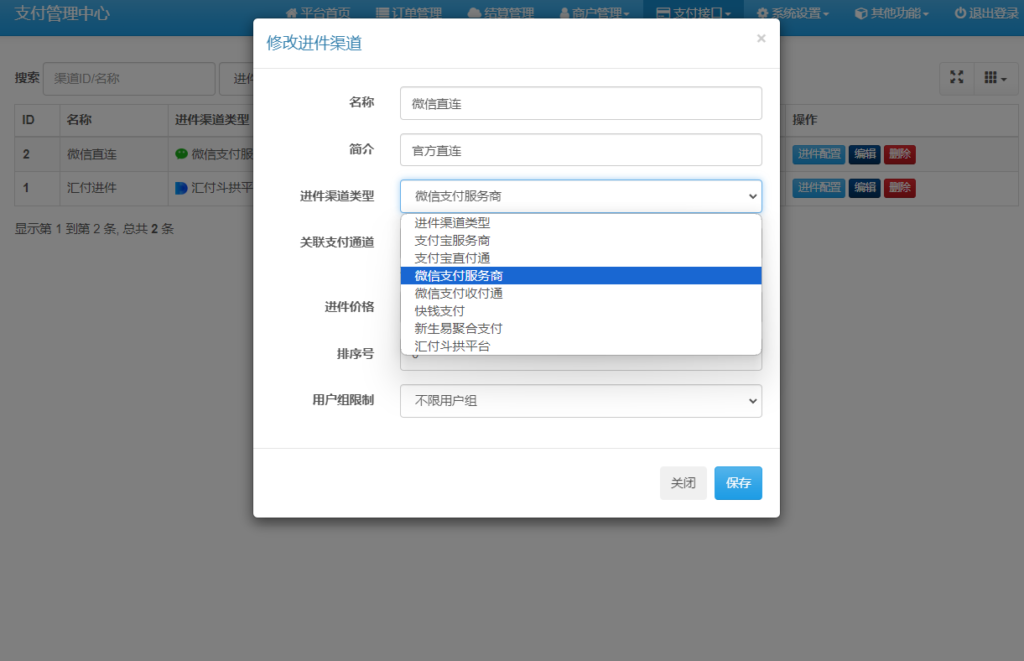Click the home icon beside 平台首页
The width and height of the screenshot is (1024, 661).
(x=293, y=13)
